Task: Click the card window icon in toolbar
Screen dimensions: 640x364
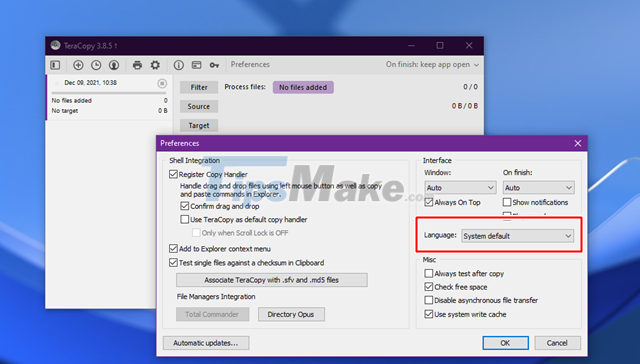Action: pyautogui.click(x=197, y=65)
